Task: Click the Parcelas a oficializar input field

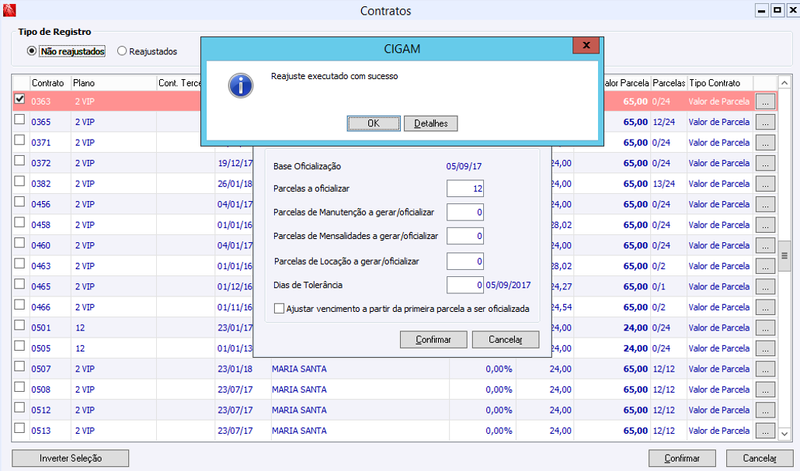Action: coord(465,188)
